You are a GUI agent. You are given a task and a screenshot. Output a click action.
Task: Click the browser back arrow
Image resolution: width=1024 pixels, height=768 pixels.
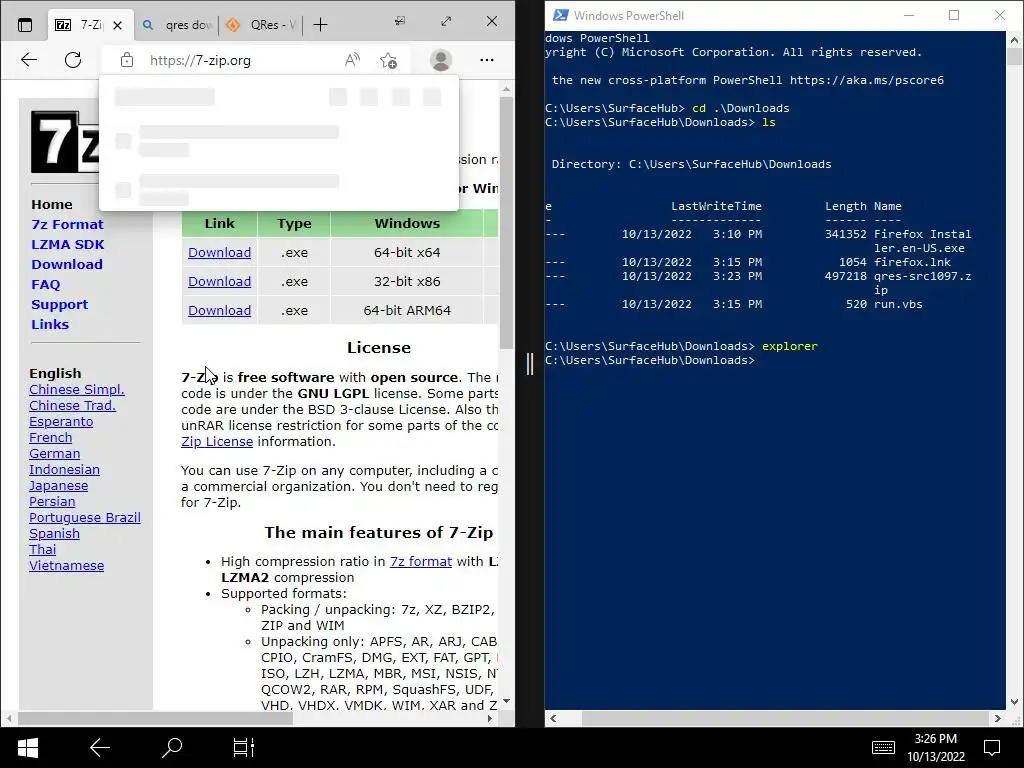pyautogui.click(x=29, y=60)
